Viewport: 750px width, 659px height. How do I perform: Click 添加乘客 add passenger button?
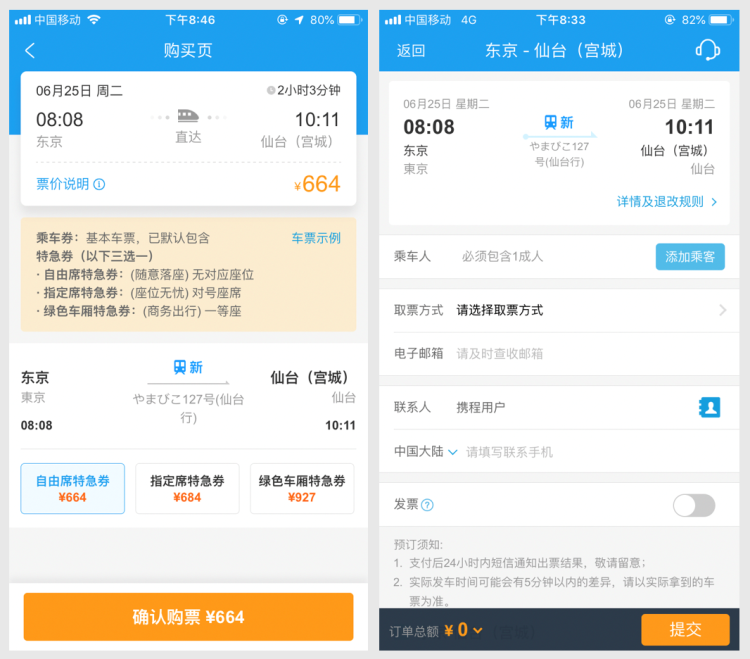pyautogui.click(x=690, y=257)
